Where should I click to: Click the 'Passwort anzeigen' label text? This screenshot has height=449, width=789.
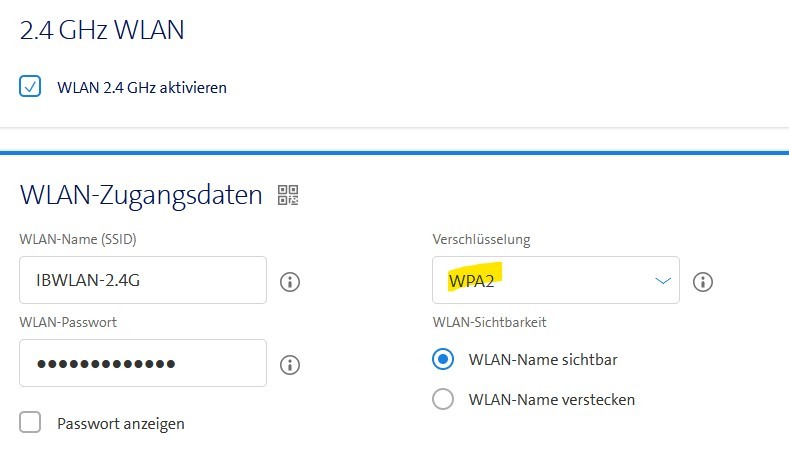(121, 423)
